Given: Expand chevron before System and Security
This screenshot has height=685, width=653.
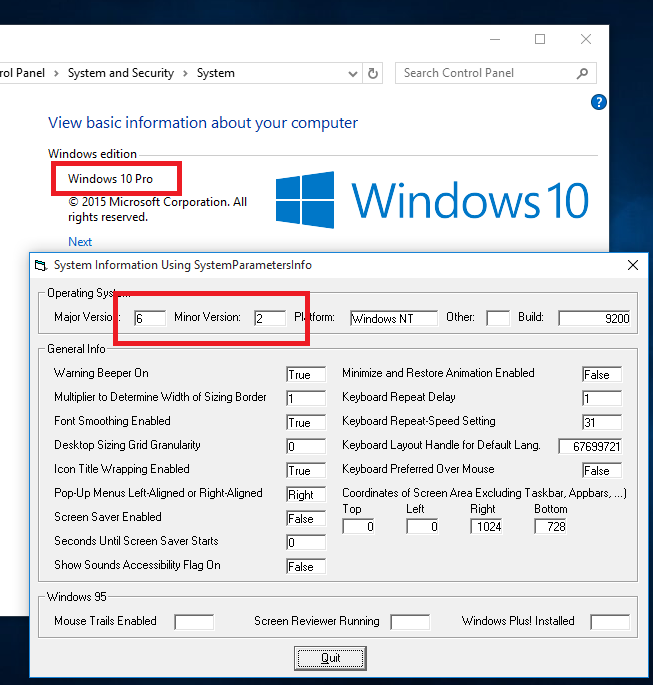Looking at the screenshot, I should (56, 73).
